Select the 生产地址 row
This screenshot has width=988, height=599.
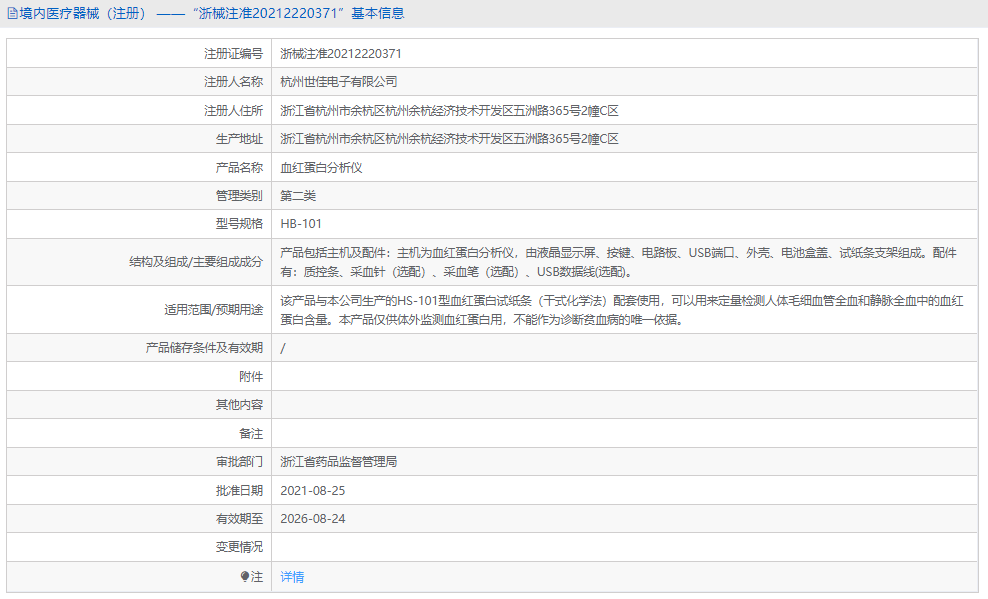coord(450,138)
